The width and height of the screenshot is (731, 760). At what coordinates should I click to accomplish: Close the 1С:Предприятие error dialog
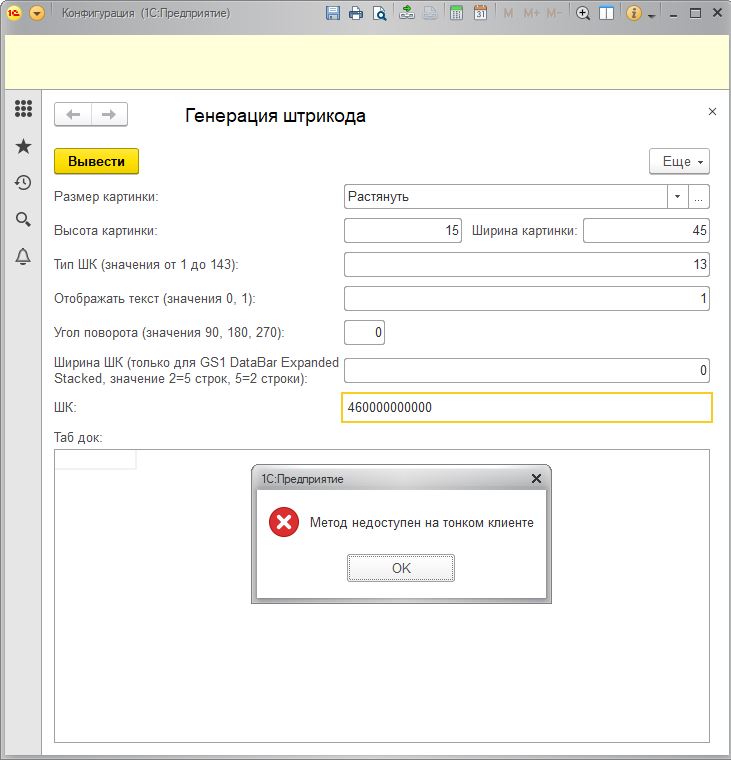coord(536,479)
